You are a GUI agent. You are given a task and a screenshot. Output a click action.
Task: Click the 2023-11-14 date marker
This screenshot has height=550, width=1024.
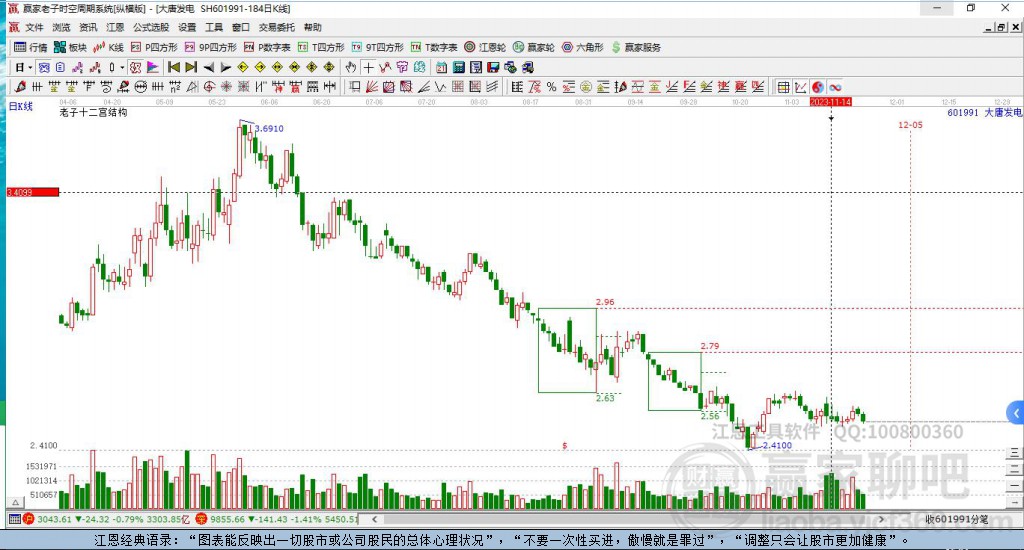(x=830, y=102)
